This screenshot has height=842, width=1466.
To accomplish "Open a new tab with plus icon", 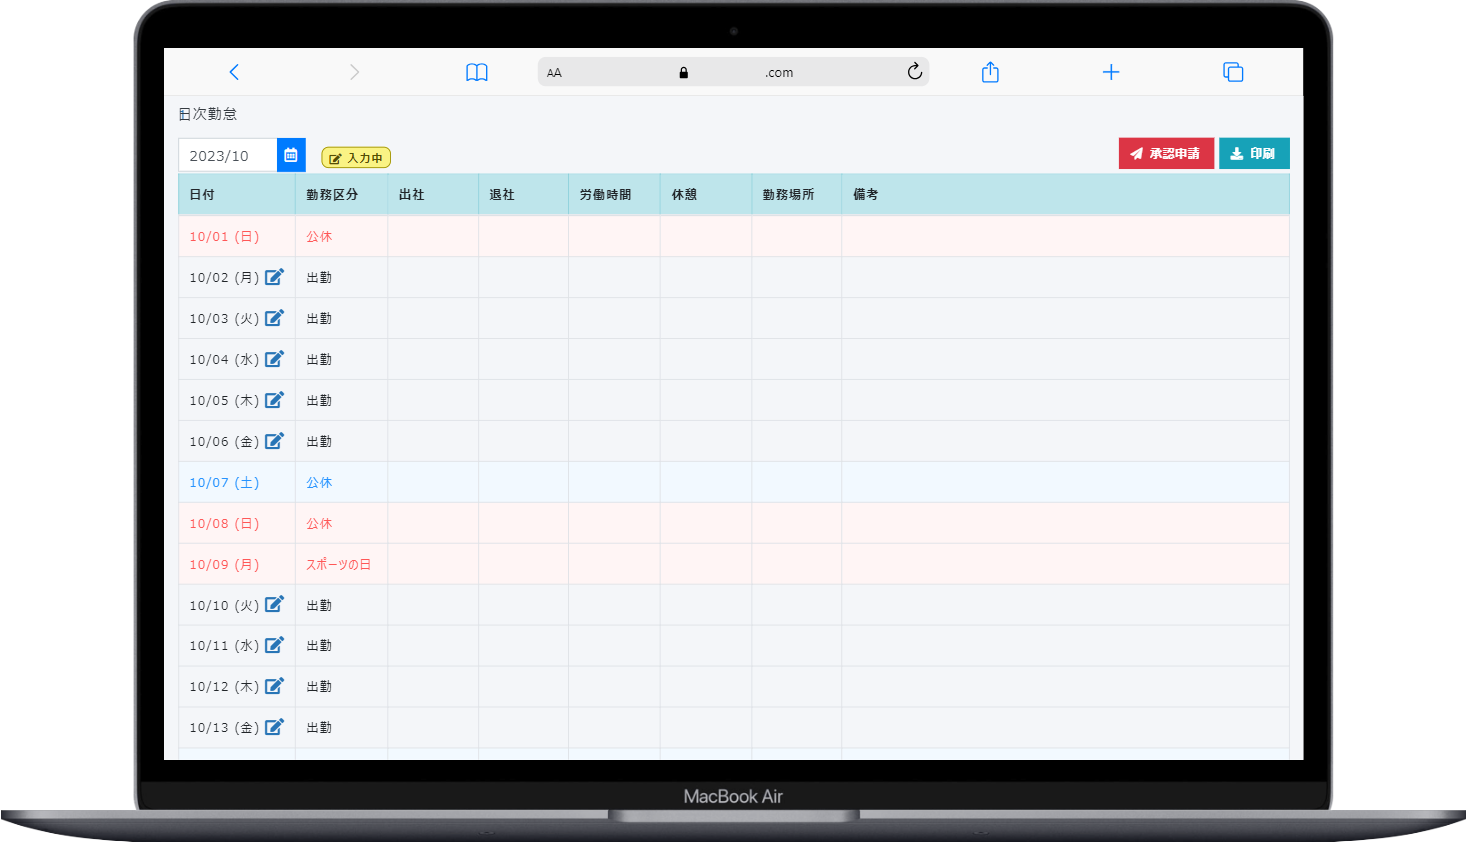I will 1111,72.
